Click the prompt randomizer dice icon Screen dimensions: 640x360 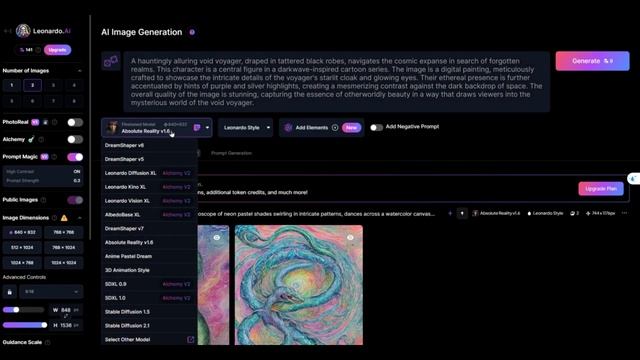(111, 62)
